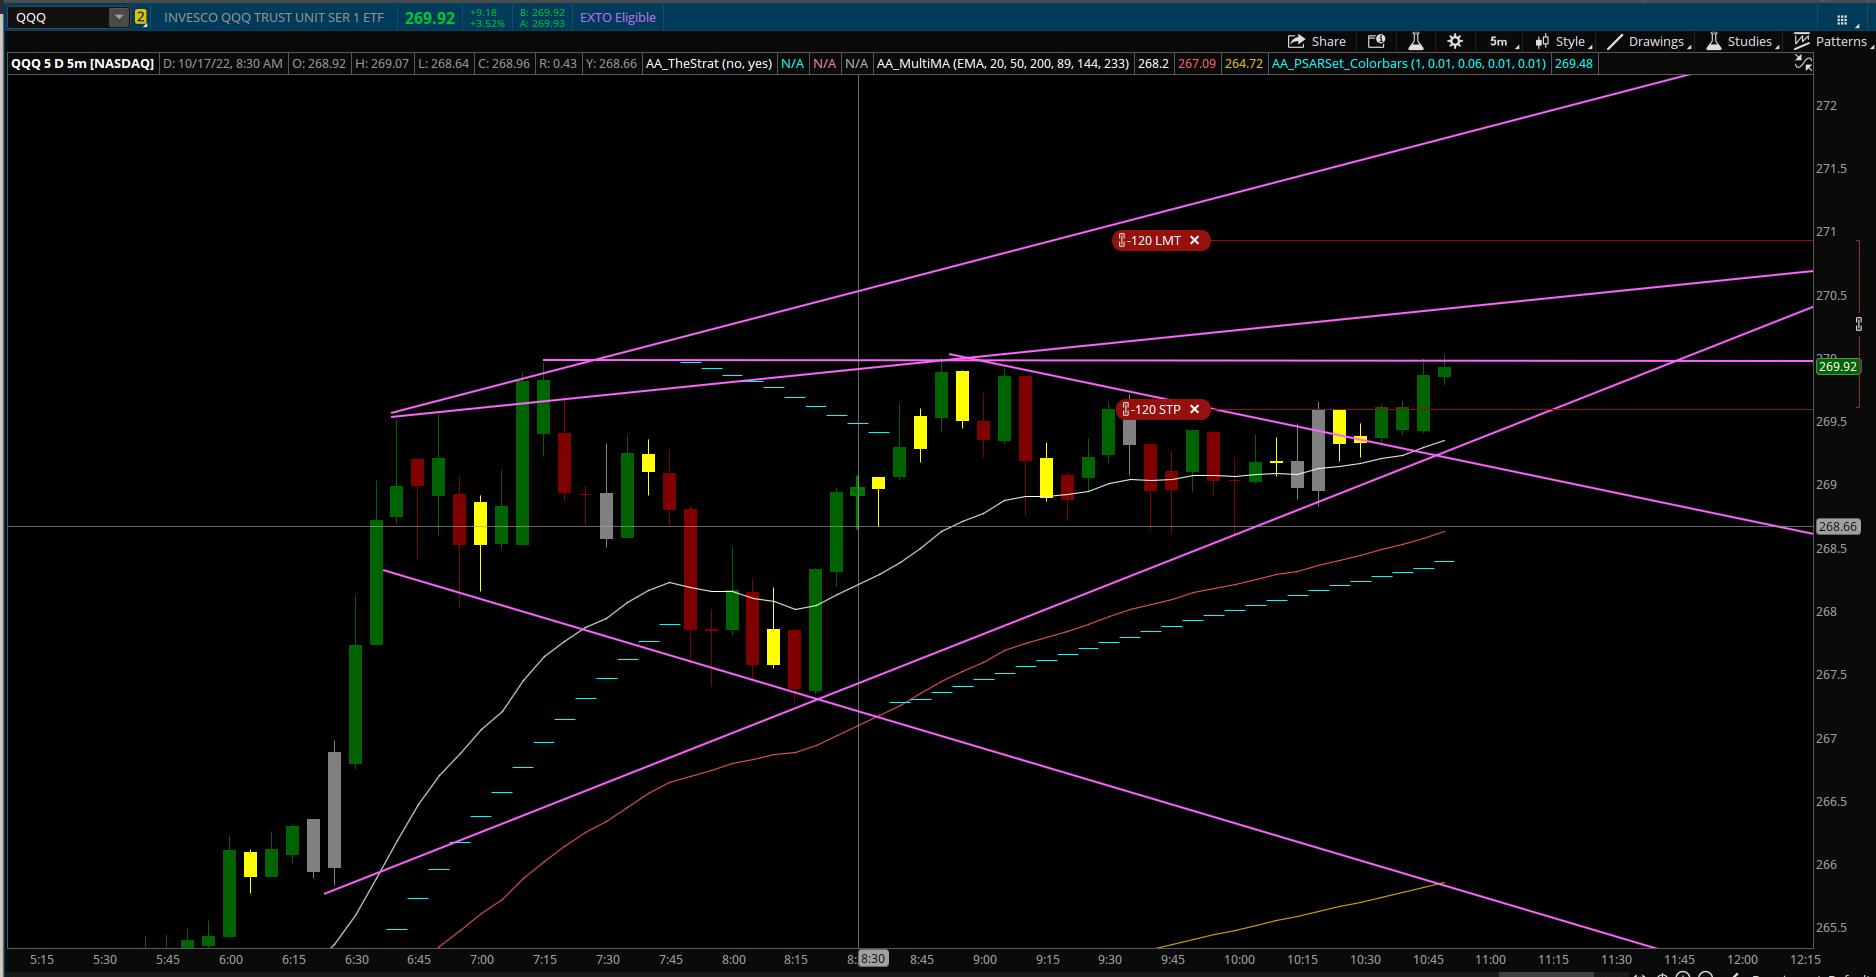Image resolution: width=1876 pixels, height=977 pixels.
Task: Click the gray 268.66 price axis label
Action: tap(1838, 527)
